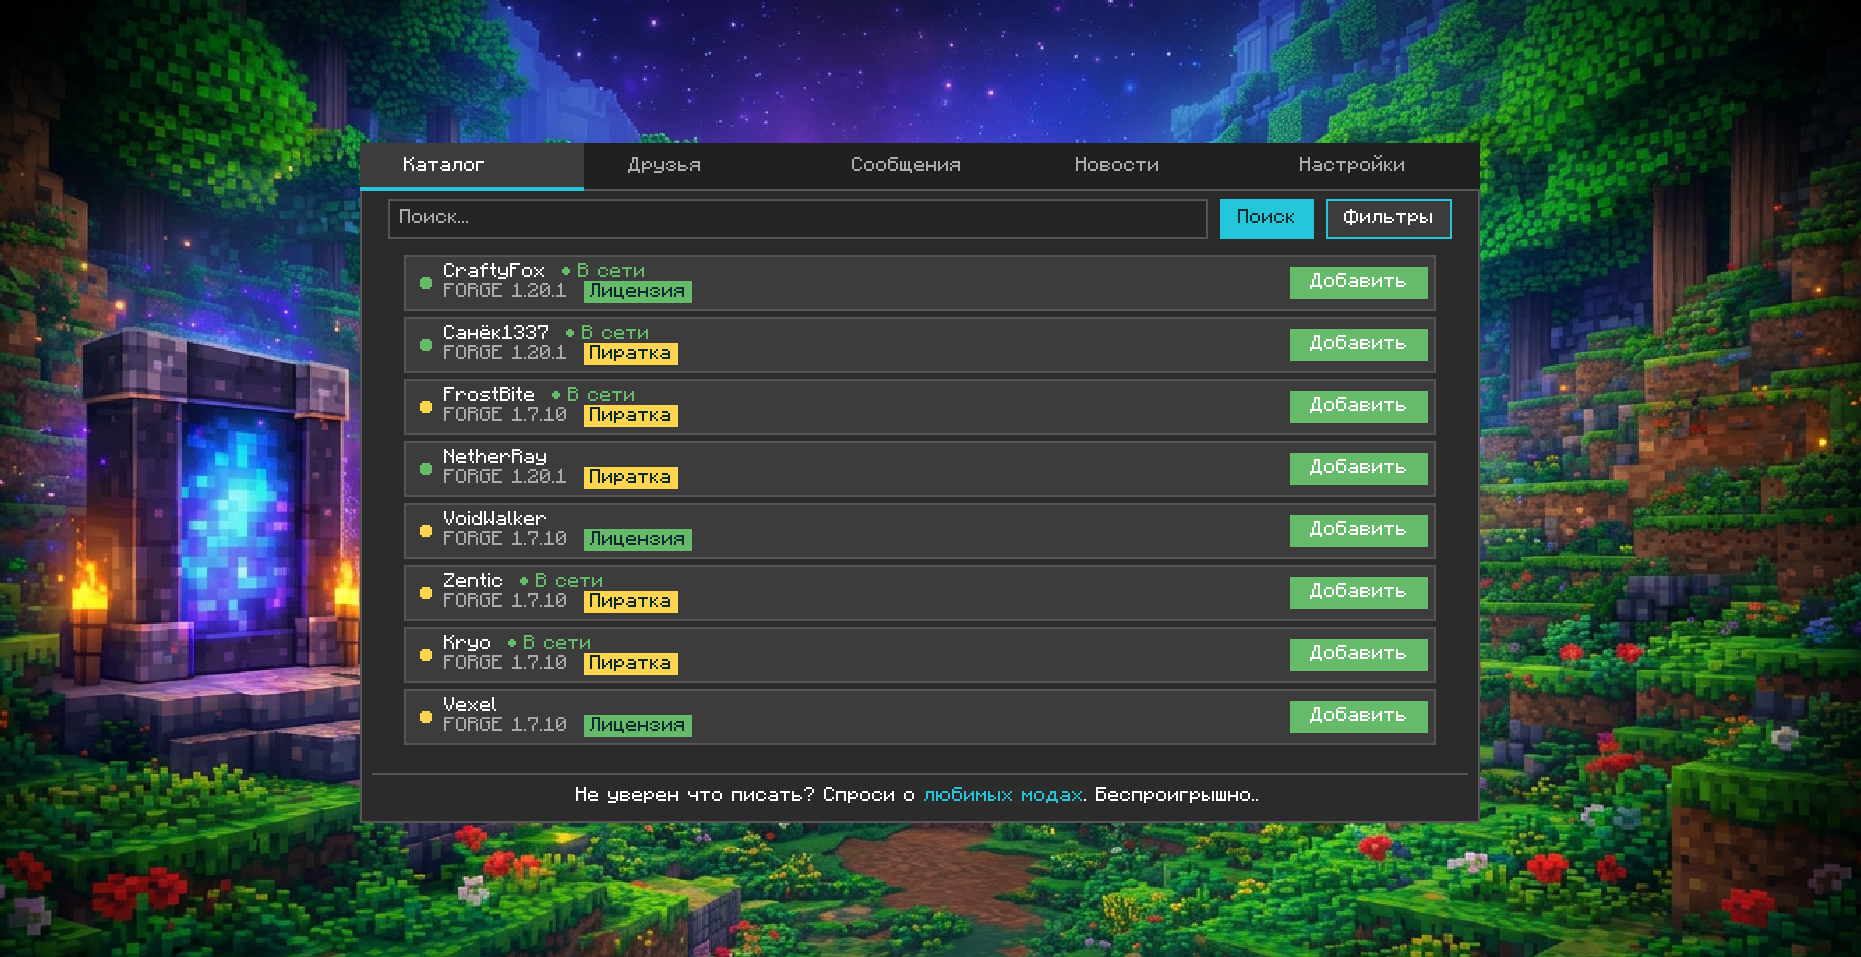
Task: Select the Санёк1337 player name
Action: [496, 332]
